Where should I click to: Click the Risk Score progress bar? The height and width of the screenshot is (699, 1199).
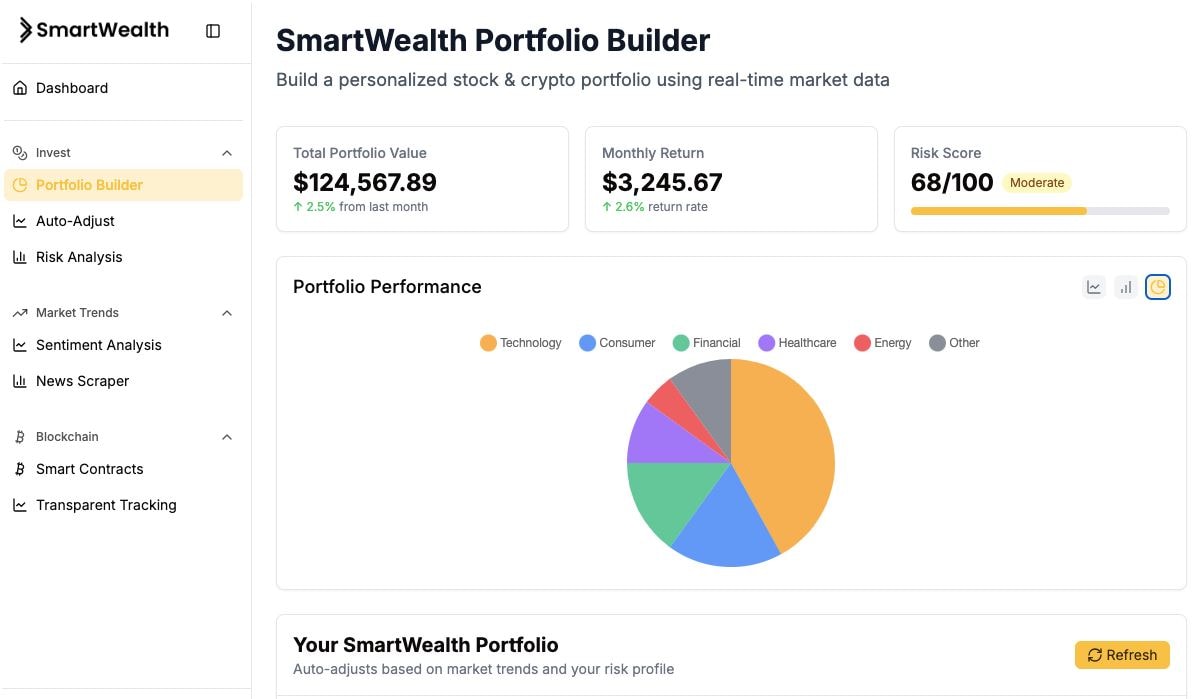1040,211
